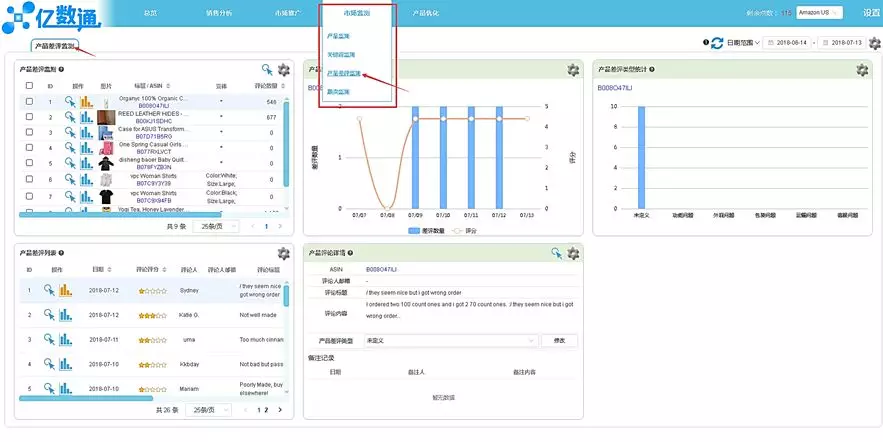
Task: Click the magnifier cursor icon in the 产品评论详情 header
Action: coord(556,253)
